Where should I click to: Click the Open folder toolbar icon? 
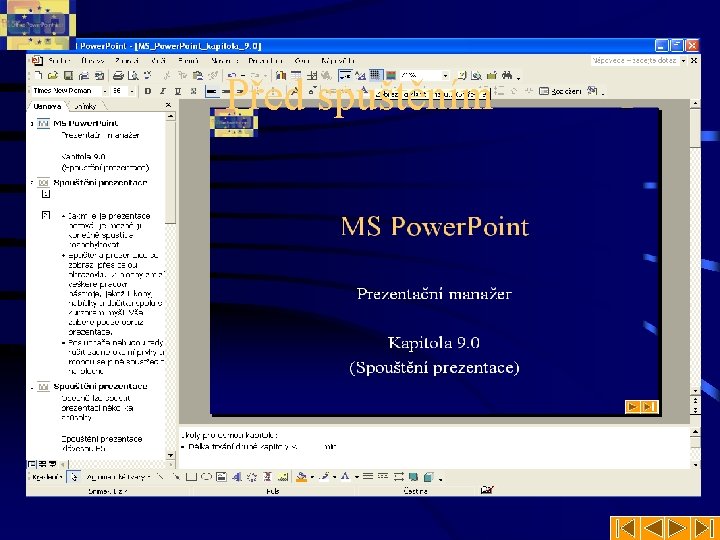click(53, 75)
